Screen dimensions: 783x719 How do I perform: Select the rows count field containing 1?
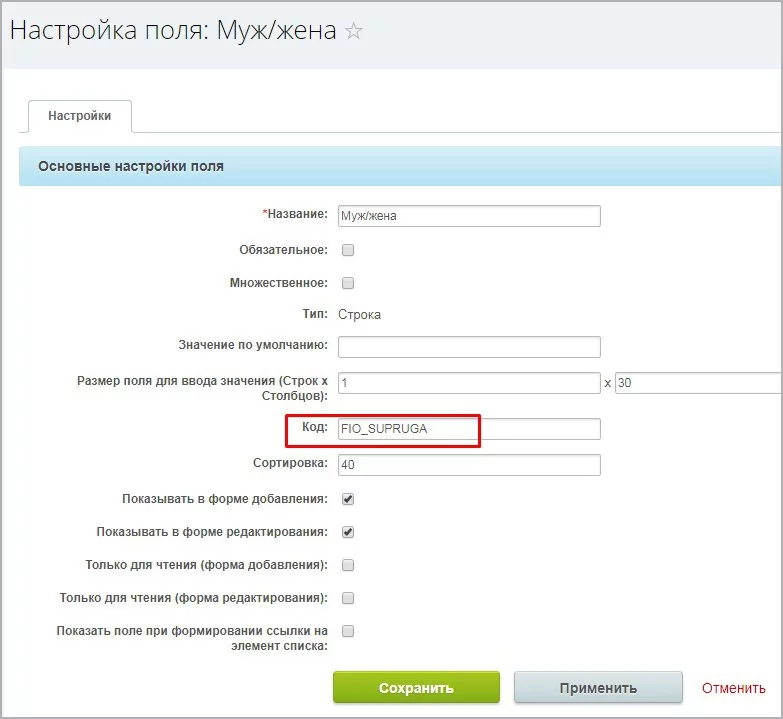click(468, 383)
